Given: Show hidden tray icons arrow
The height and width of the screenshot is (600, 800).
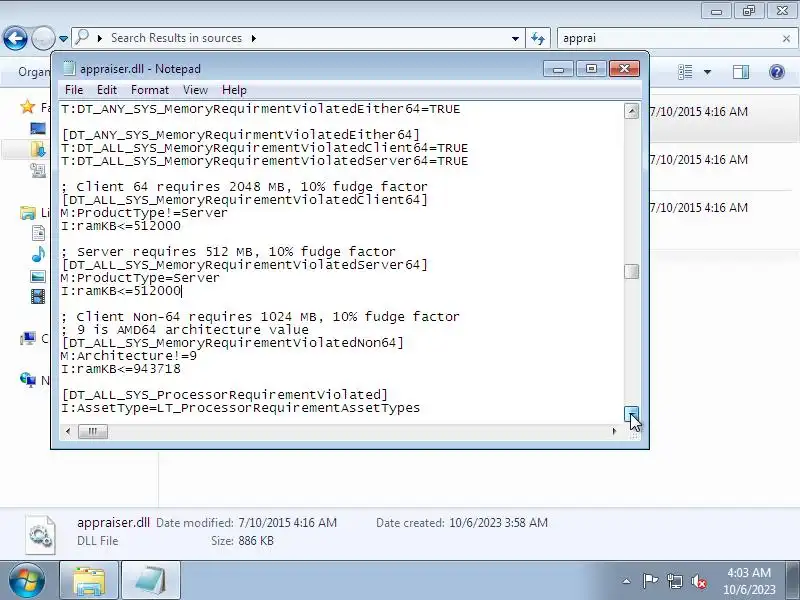Looking at the screenshot, I should click(627, 581).
